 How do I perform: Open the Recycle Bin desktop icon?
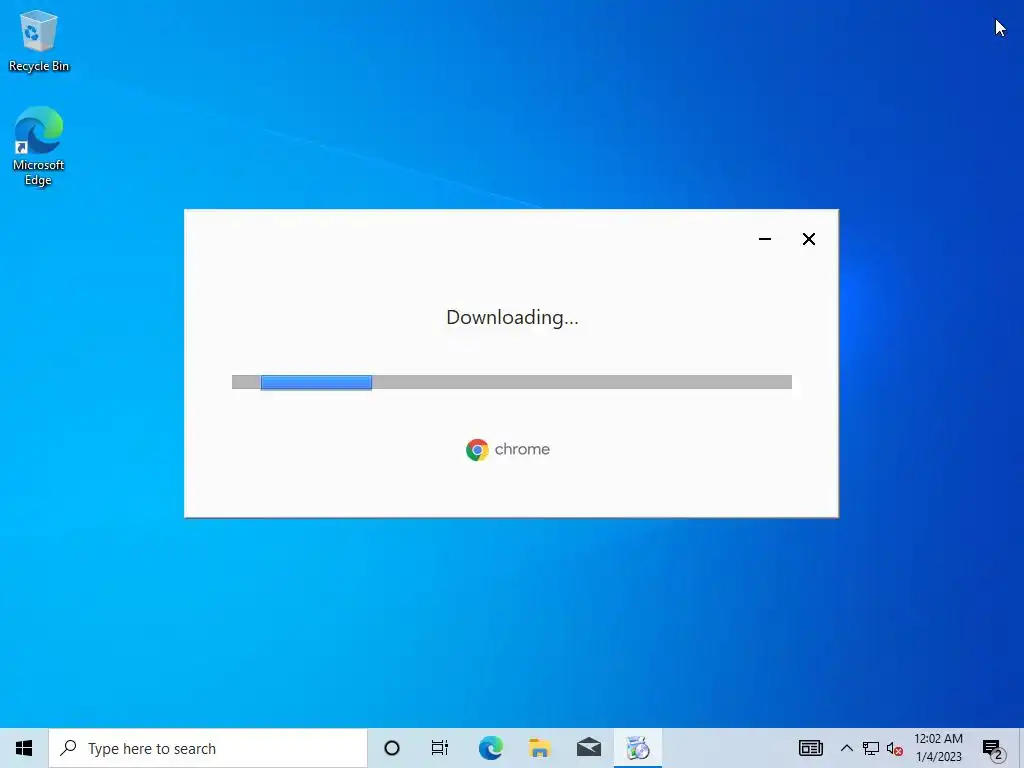coord(39,40)
